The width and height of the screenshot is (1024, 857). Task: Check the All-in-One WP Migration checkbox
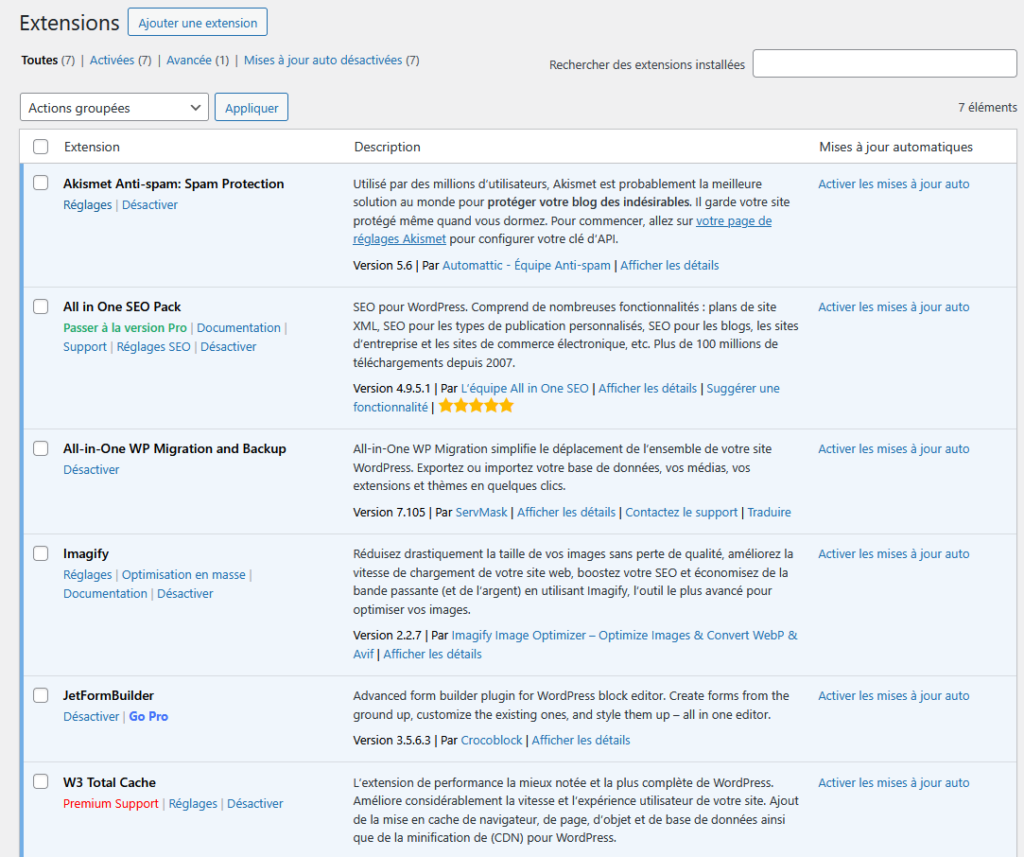pyautogui.click(x=40, y=448)
